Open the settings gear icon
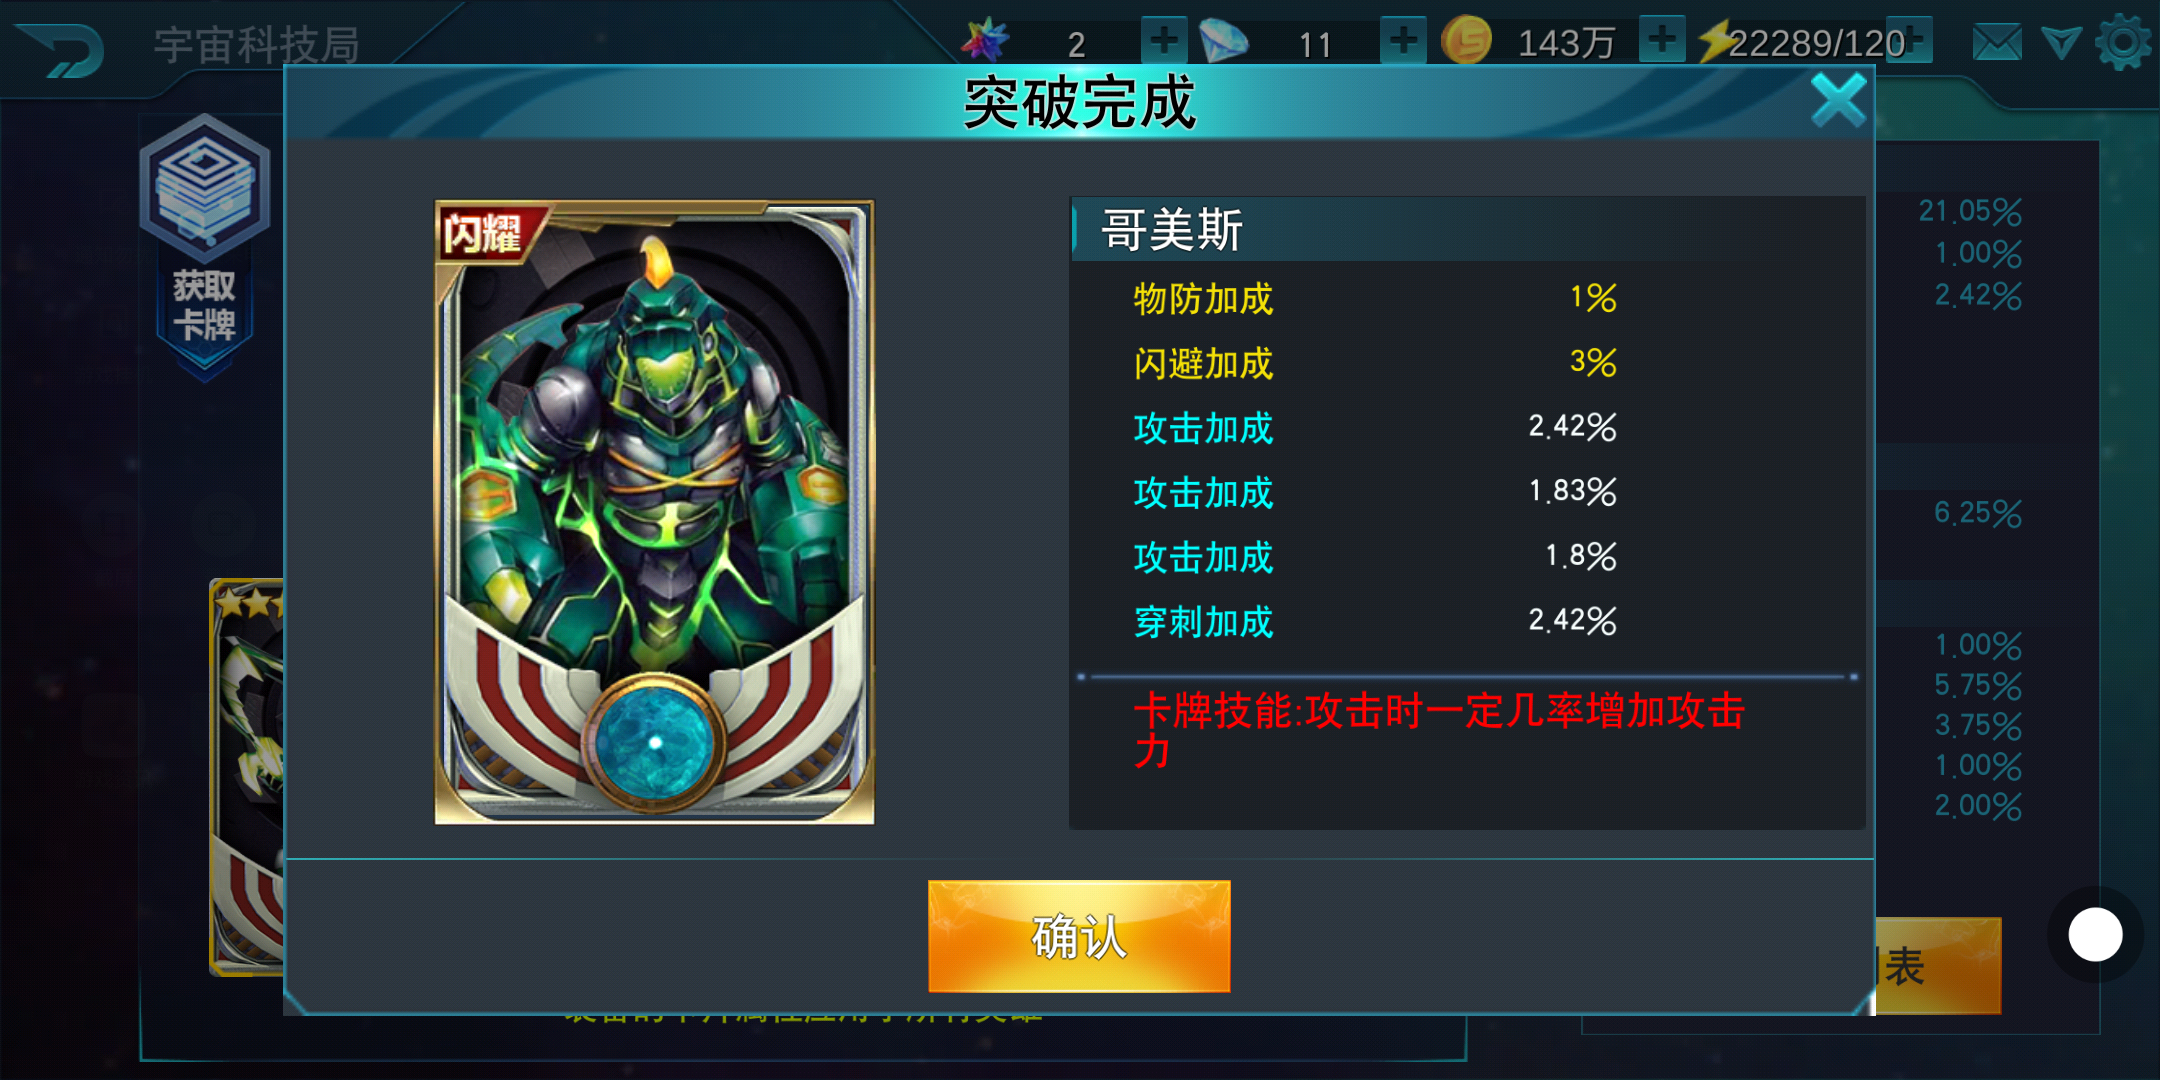Image resolution: width=2160 pixels, height=1080 pixels. (x=2123, y=43)
